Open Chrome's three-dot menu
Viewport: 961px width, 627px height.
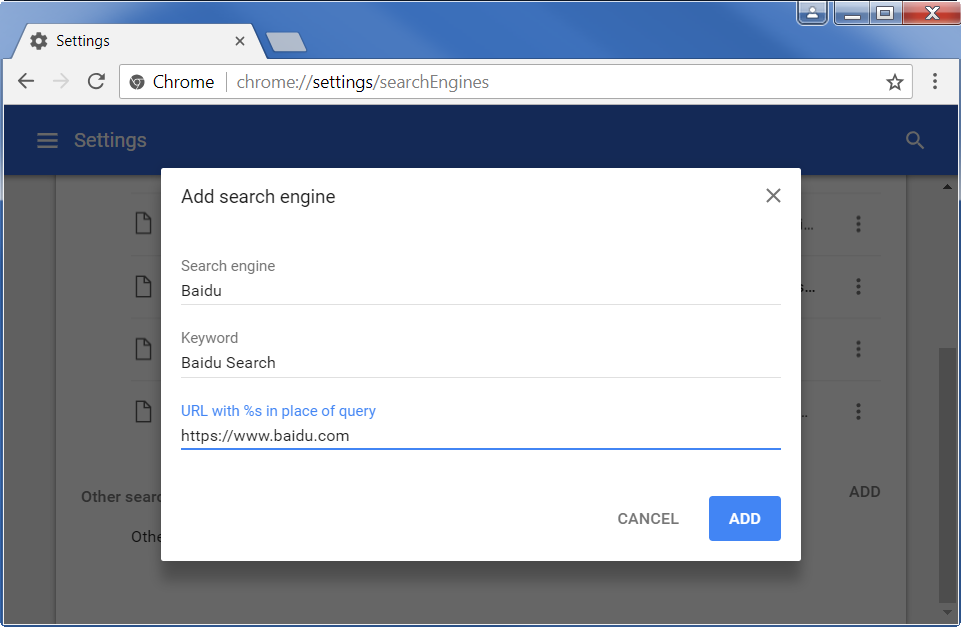tap(935, 82)
